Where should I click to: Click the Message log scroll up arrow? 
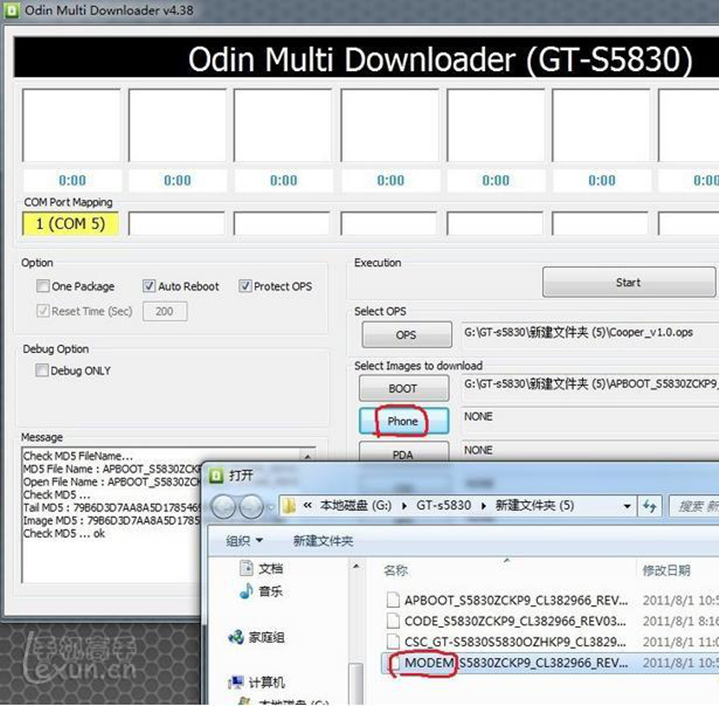(307, 455)
